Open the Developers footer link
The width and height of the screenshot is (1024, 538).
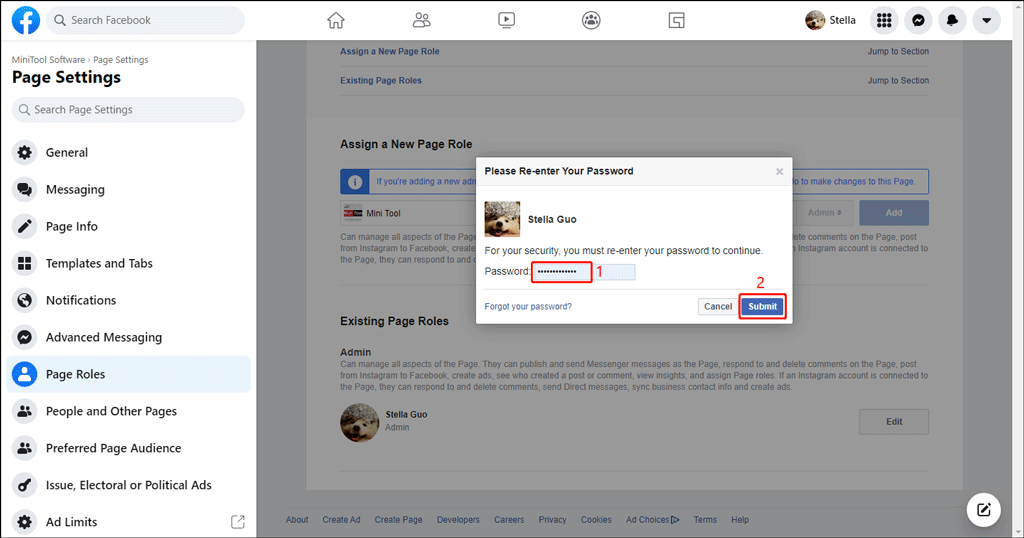tap(458, 520)
